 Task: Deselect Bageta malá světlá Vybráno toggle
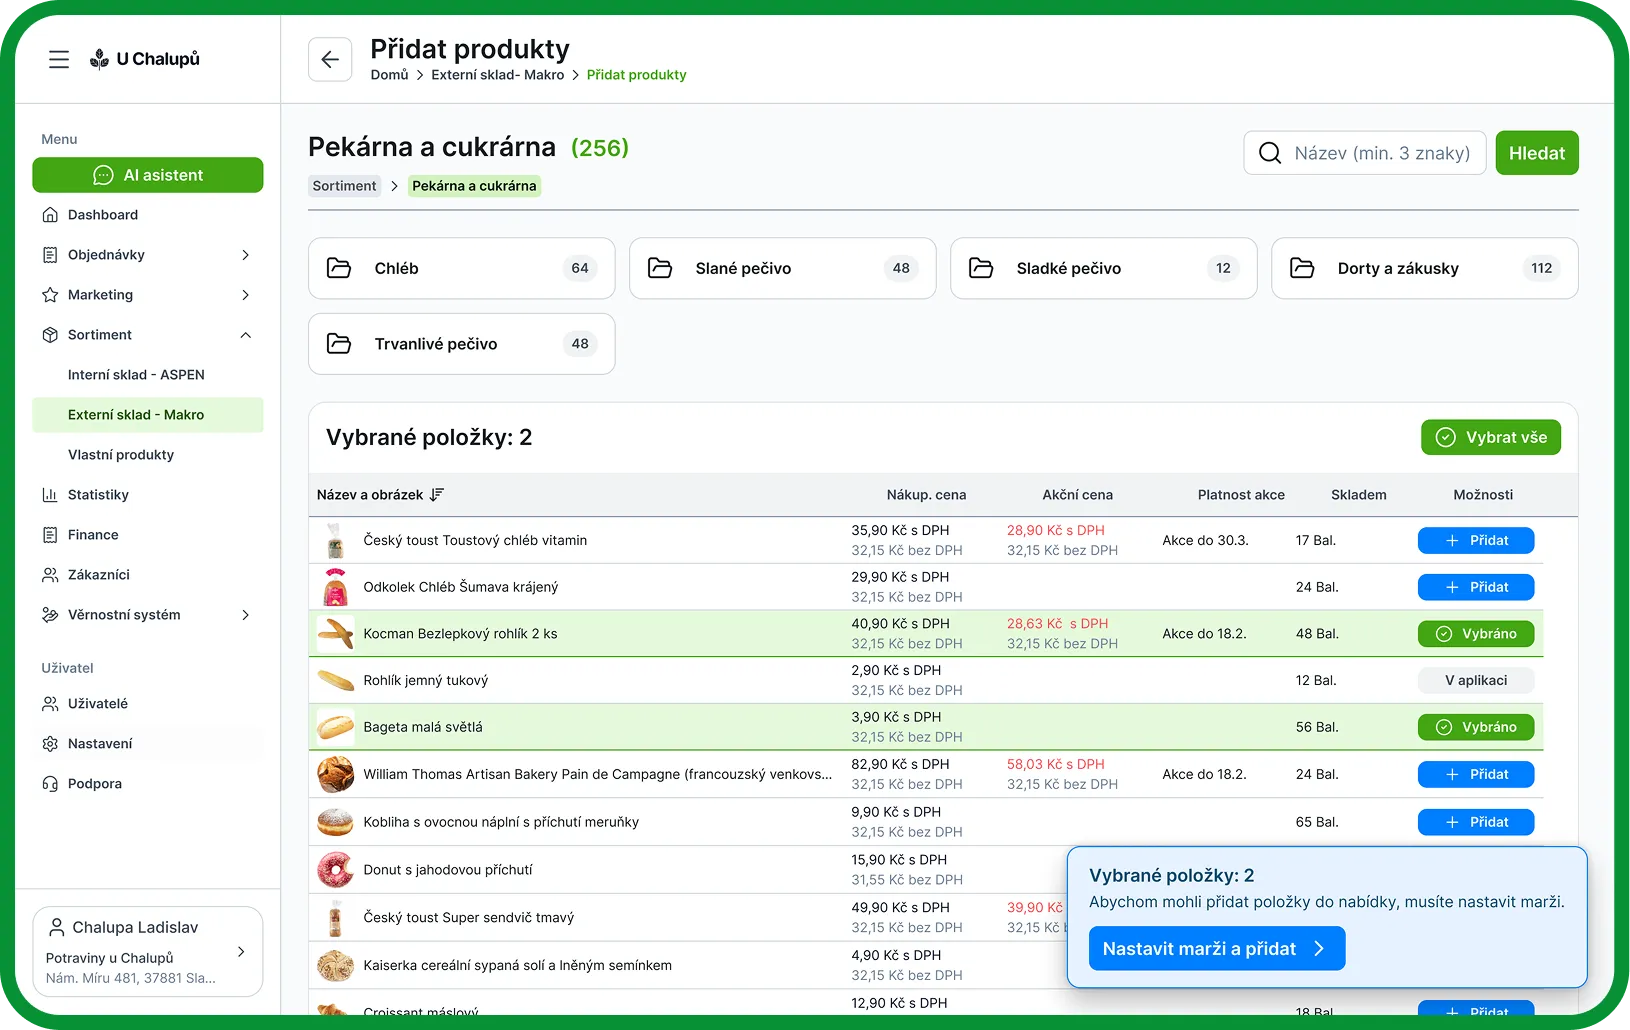pos(1475,727)
